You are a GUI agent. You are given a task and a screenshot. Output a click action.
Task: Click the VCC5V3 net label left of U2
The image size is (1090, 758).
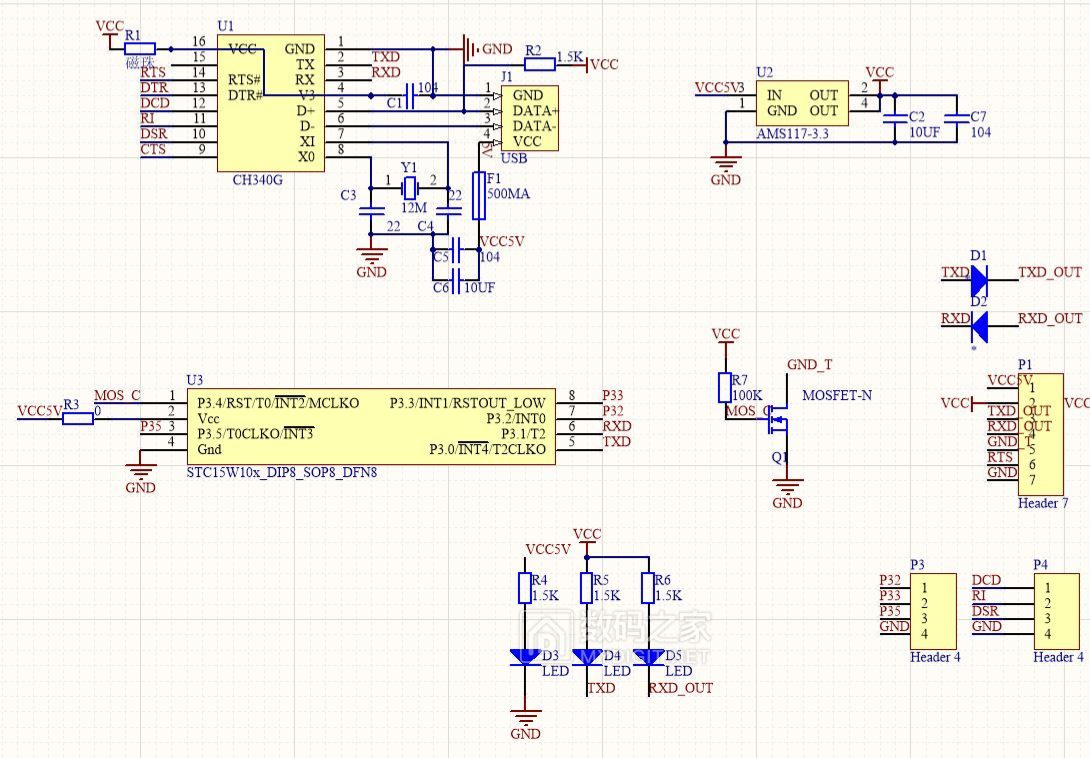(719, 88)
